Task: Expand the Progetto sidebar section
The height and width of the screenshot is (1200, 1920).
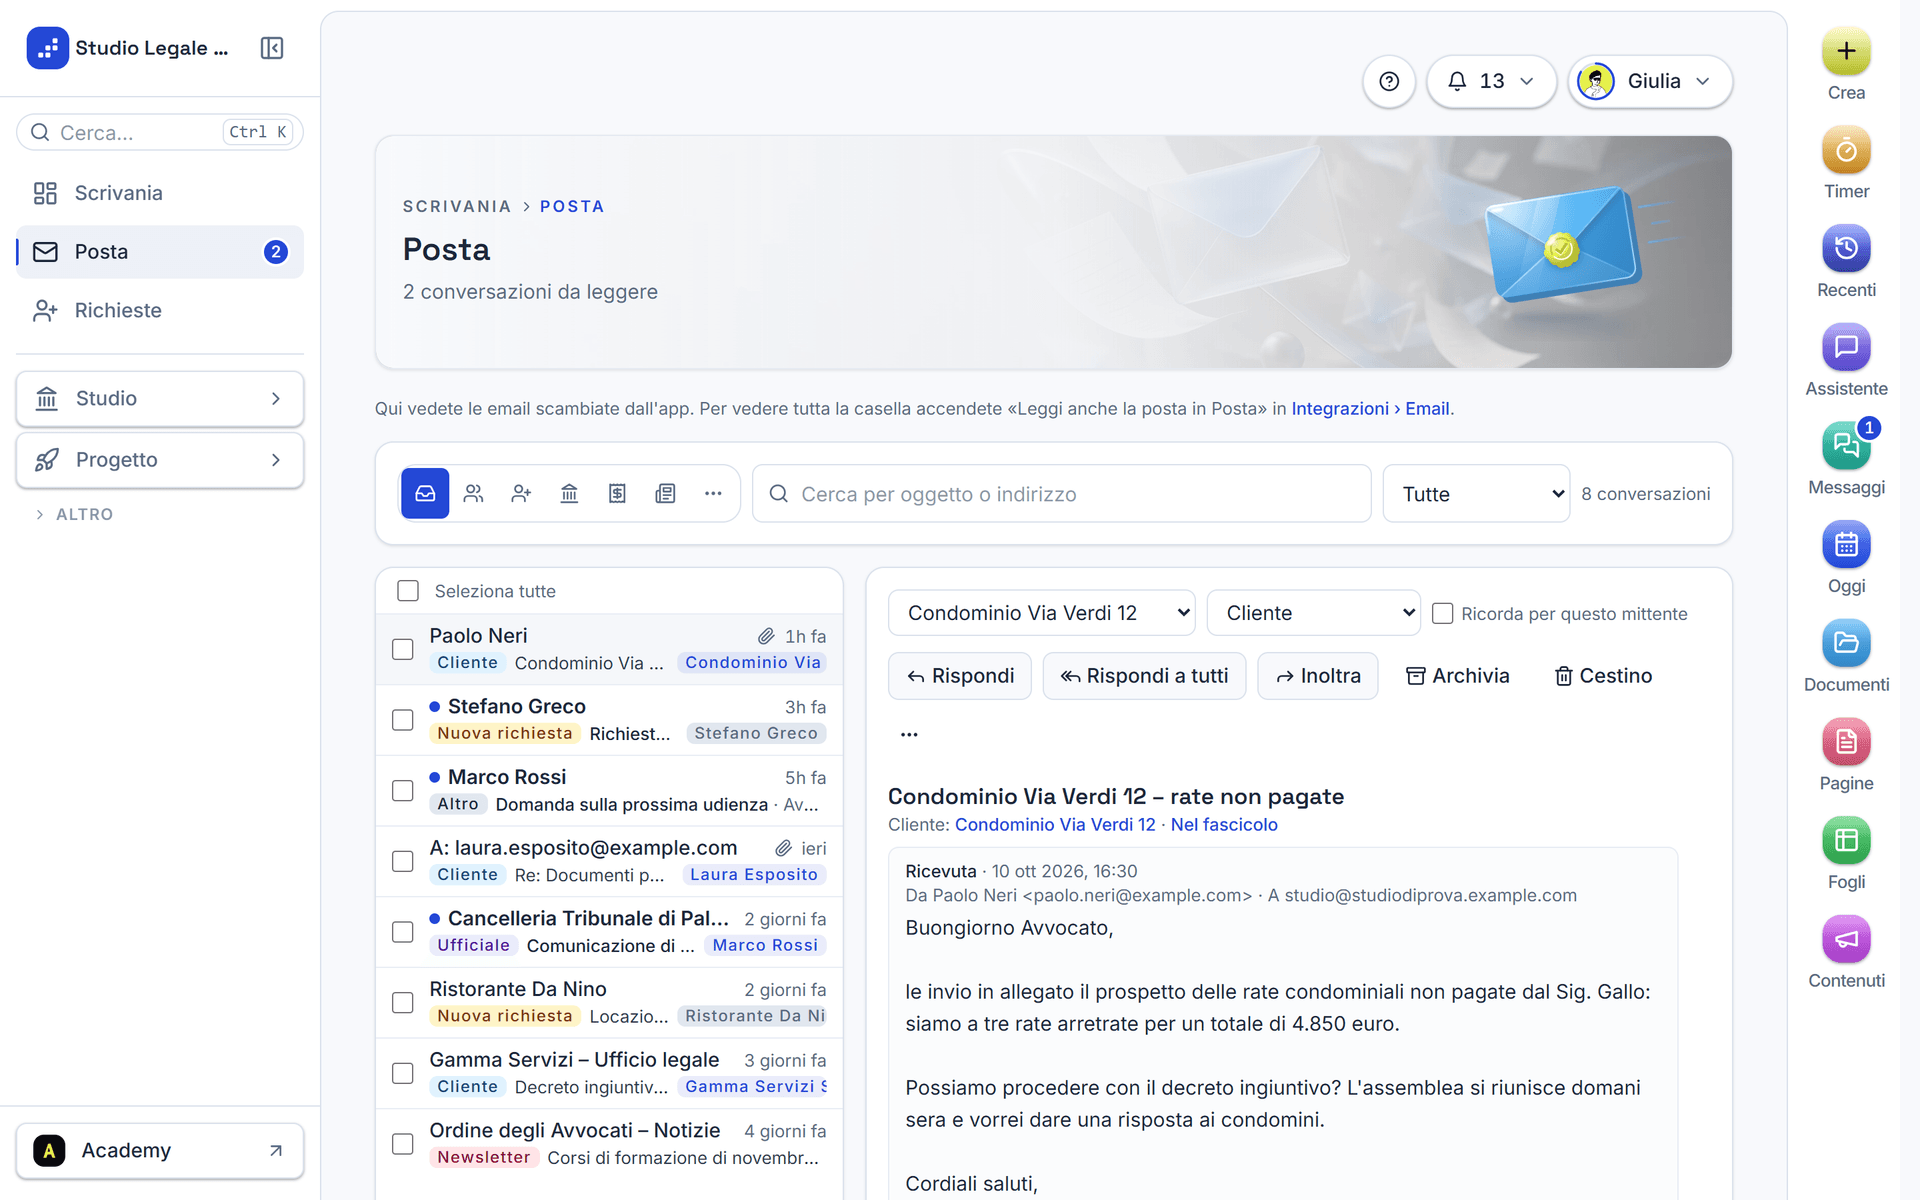Action: click(160, 460)
